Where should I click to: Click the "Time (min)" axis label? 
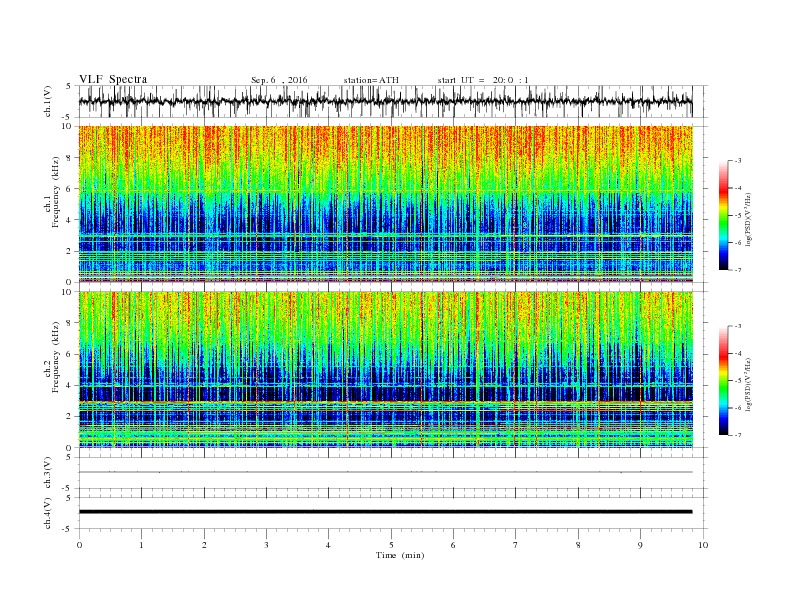point(400,555)
